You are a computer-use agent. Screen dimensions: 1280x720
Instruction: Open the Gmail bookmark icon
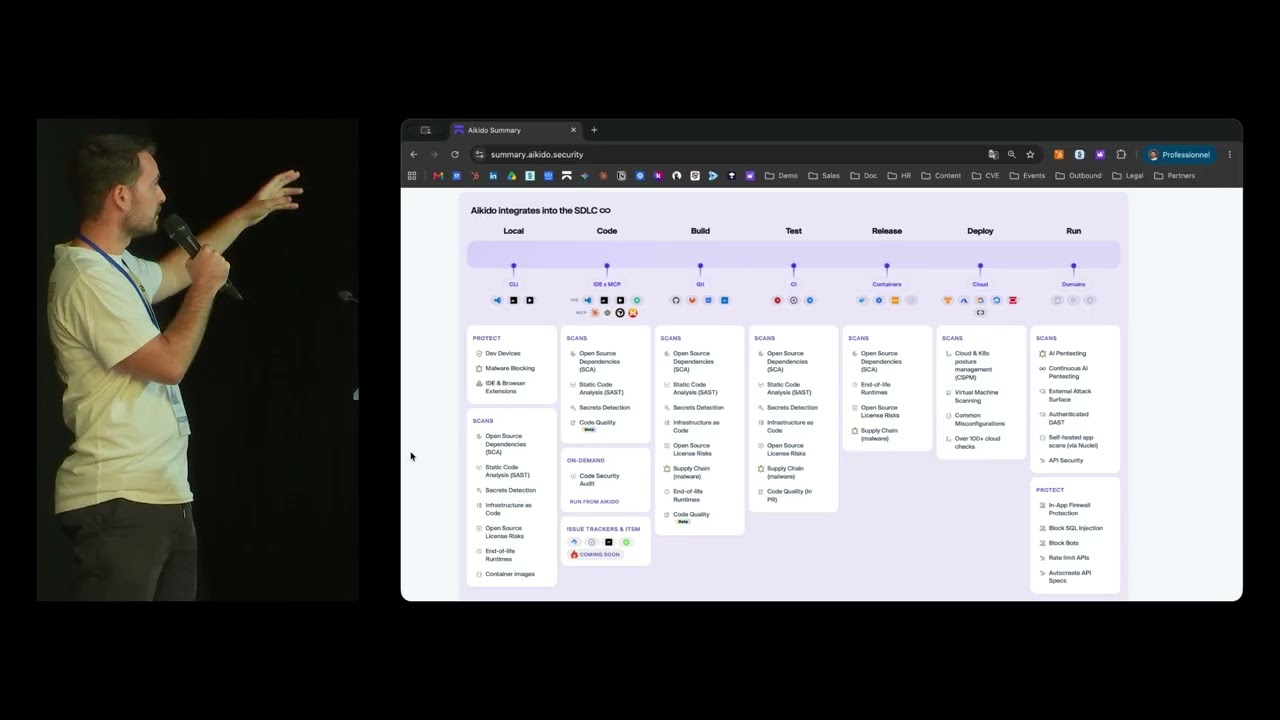(438, 176)
